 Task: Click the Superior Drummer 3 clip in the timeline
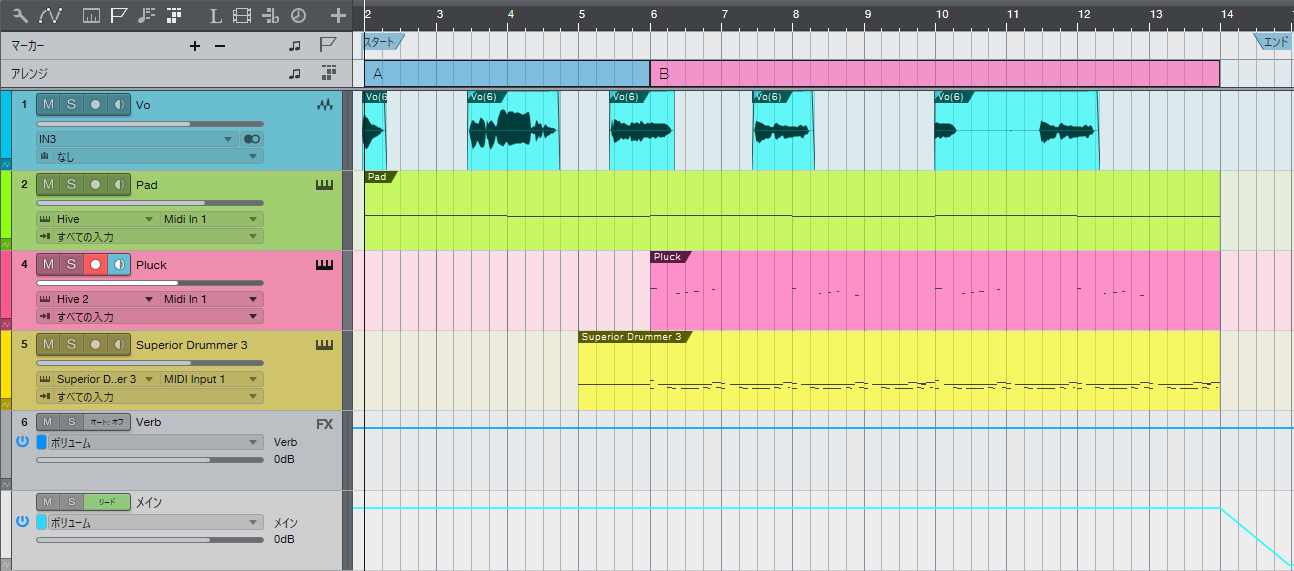pos(898,375)
